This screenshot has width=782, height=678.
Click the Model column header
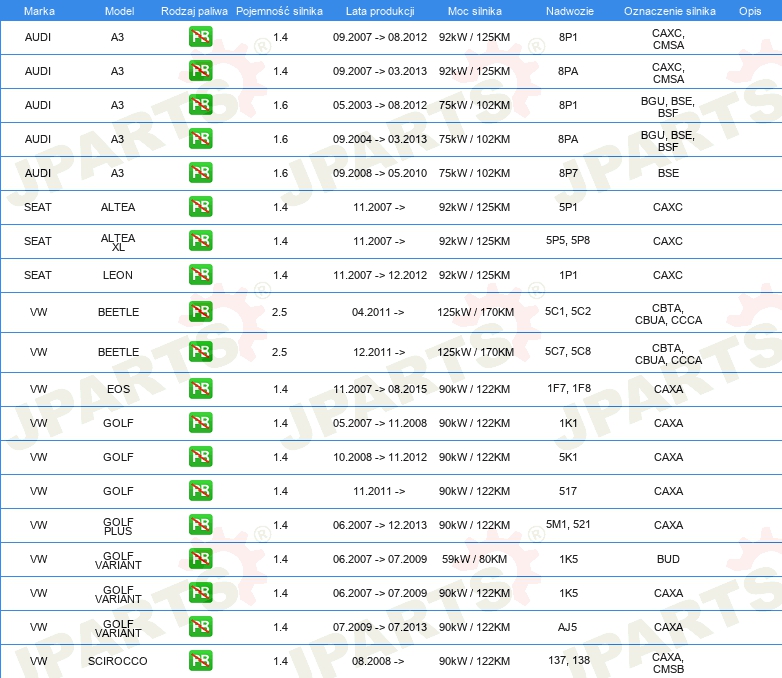tap(119, 11)
